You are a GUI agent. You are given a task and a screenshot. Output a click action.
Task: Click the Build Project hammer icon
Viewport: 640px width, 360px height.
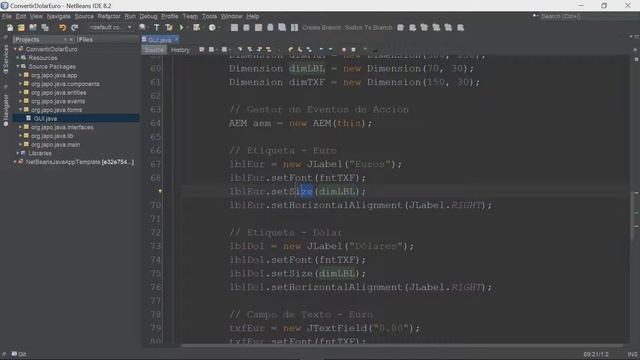coord(157,28)
